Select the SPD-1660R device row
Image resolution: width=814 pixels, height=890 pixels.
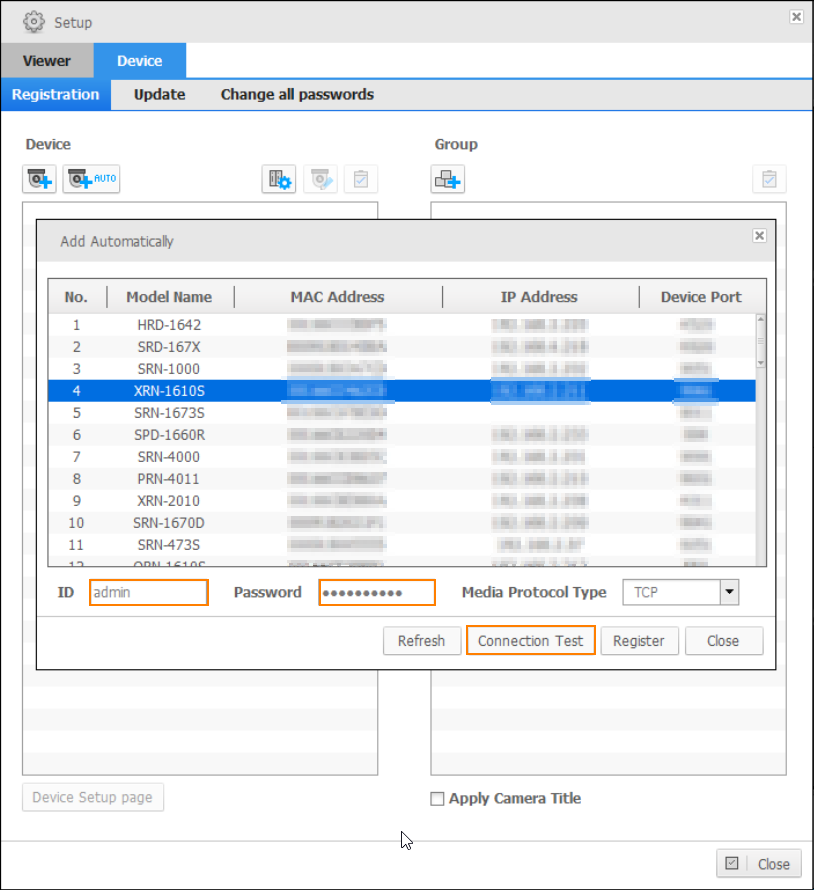(x=402, y=435)
